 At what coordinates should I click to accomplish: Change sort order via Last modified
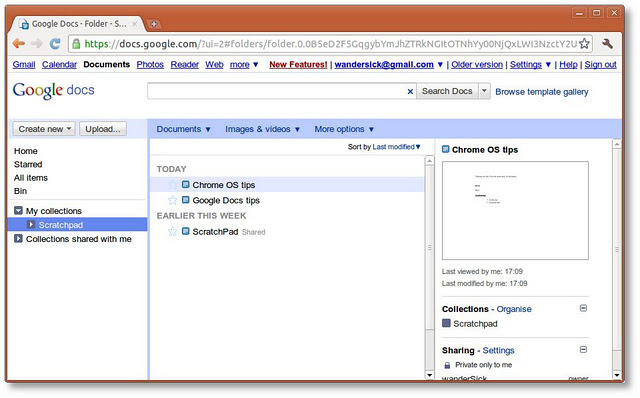[396, 147]
